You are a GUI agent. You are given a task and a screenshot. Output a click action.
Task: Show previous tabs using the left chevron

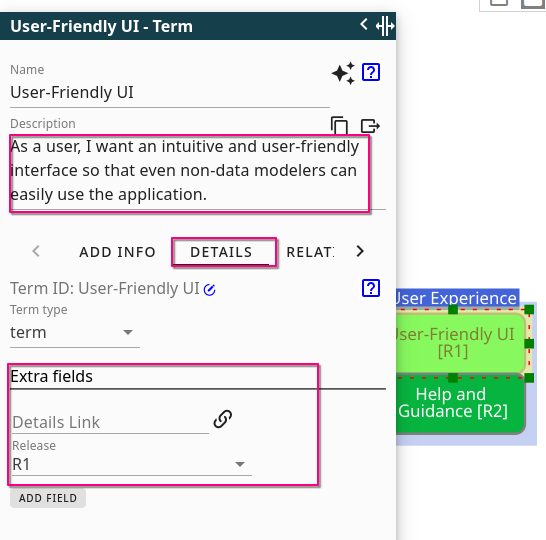point(36,251)
